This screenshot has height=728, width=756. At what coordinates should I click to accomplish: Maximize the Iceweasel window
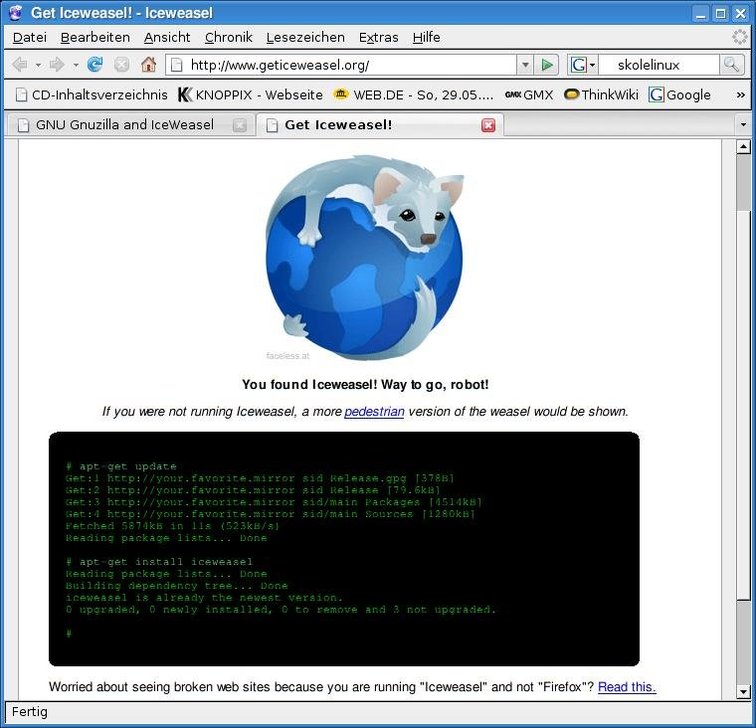[x=720, y=13]
